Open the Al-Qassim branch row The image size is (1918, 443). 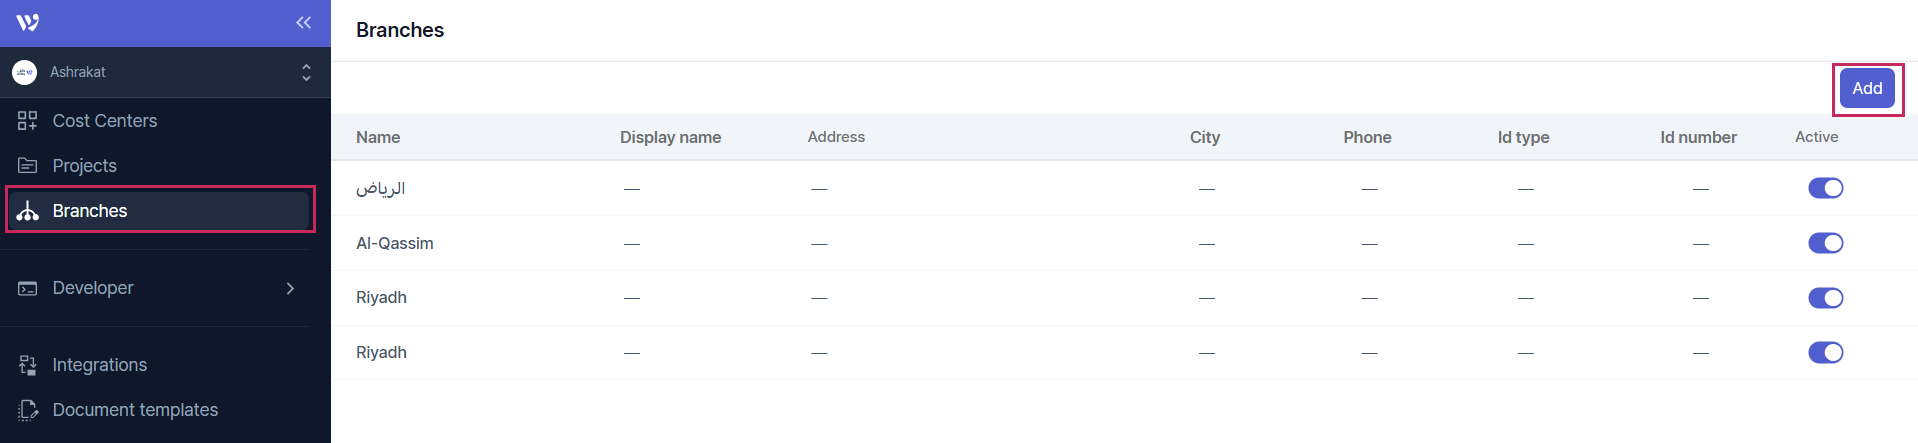coord(395,243)
